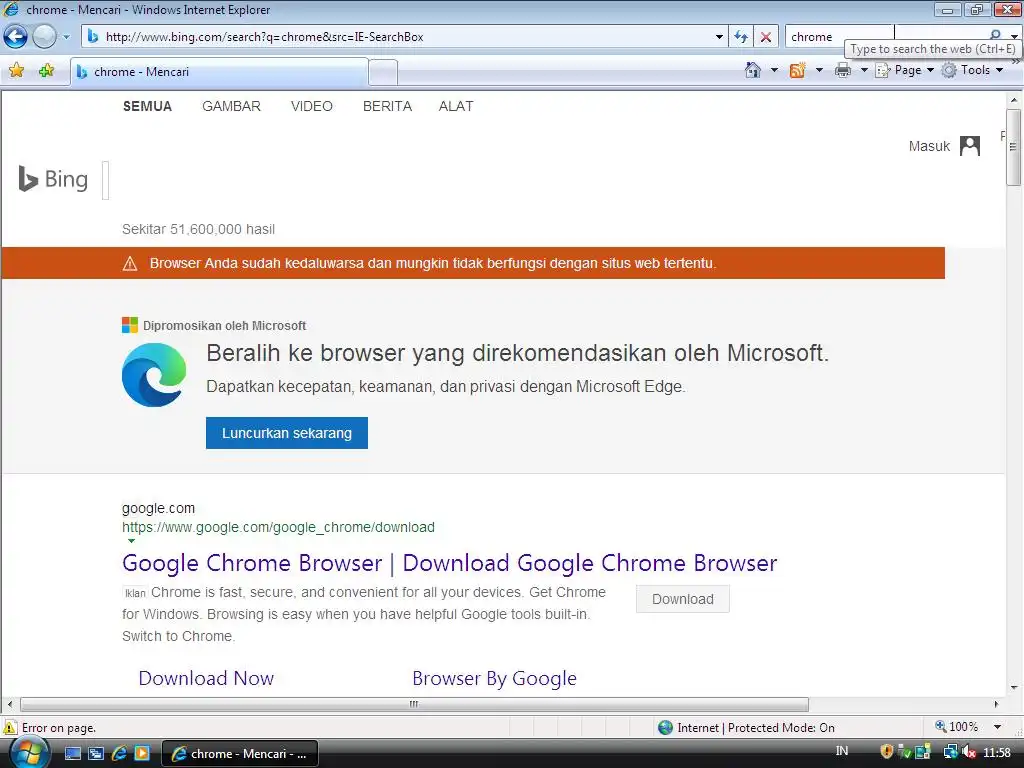Open the Tools menu

[972, 70]
